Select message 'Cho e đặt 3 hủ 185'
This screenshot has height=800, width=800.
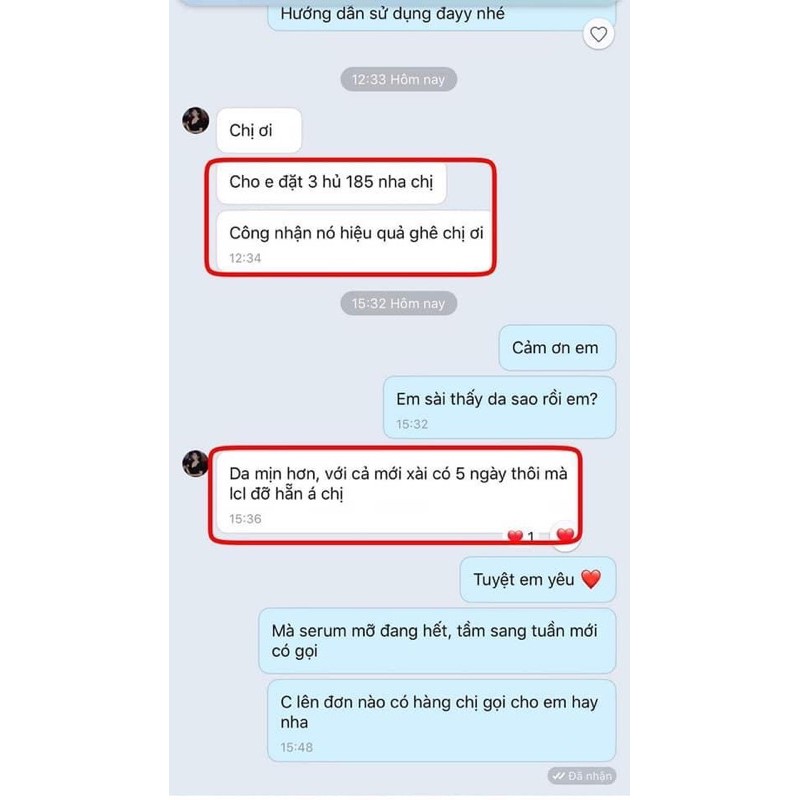click(x=331, y=182)
